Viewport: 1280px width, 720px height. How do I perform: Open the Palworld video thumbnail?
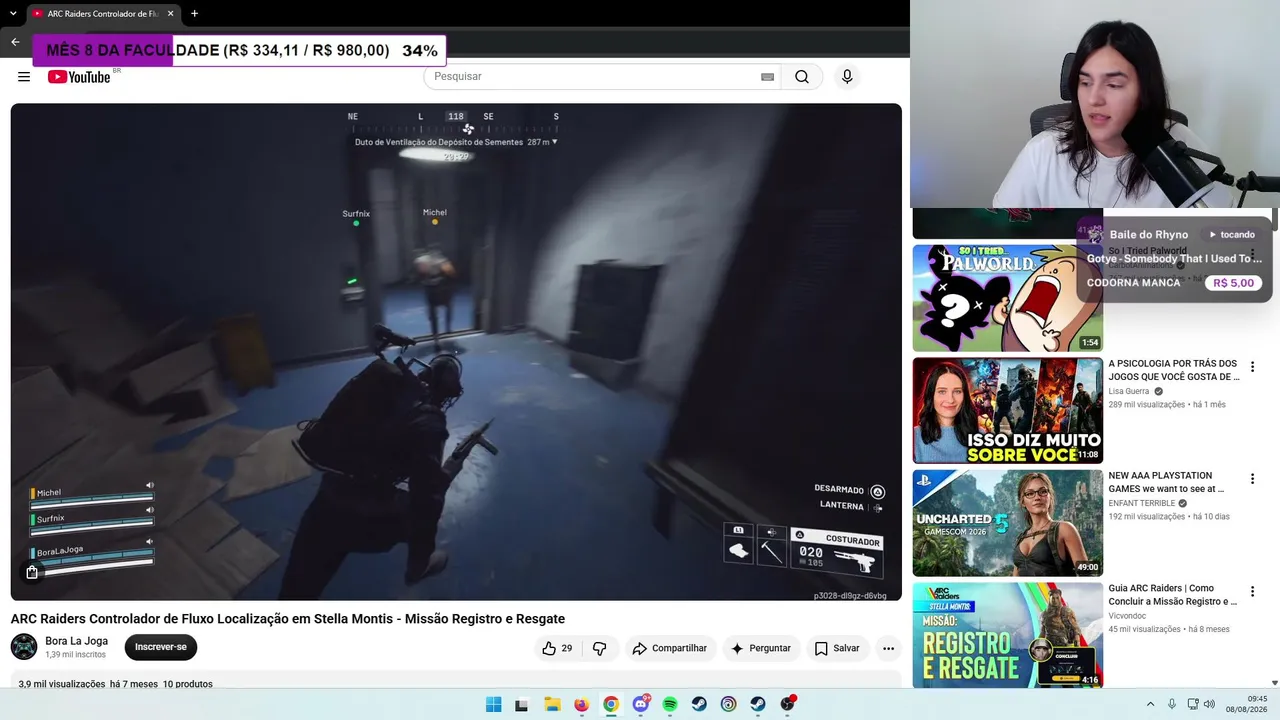tap(1008, 298)
